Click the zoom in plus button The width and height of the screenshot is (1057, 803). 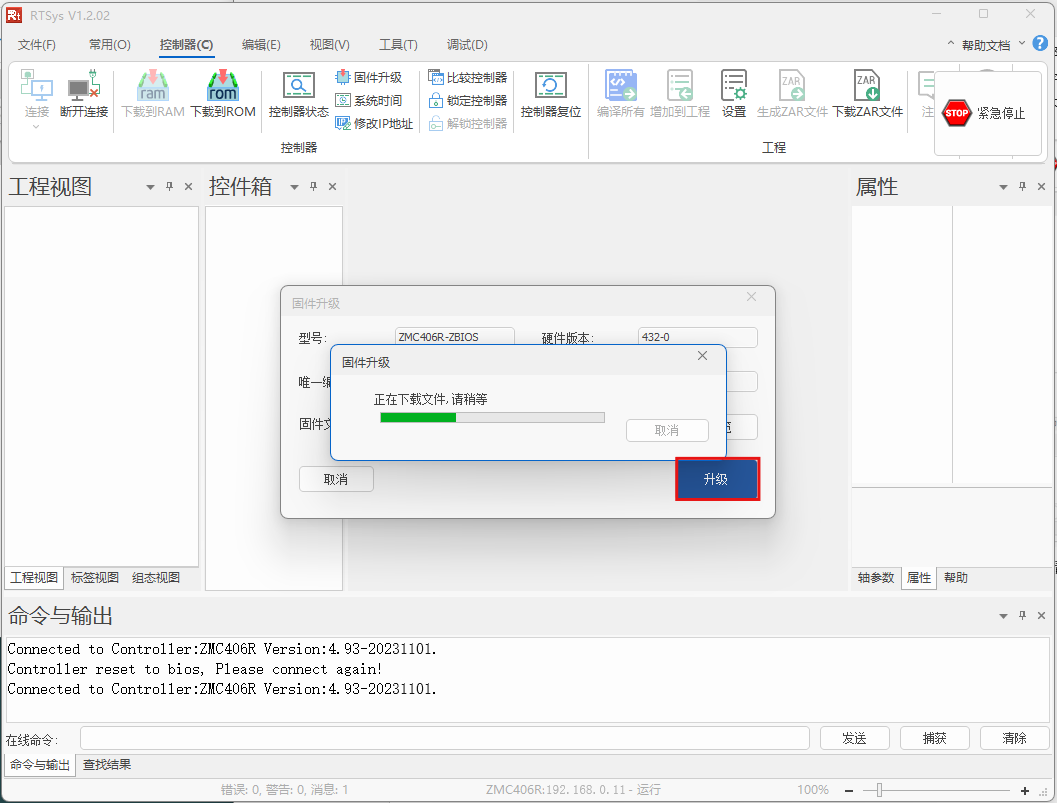tap(1025, 790)
